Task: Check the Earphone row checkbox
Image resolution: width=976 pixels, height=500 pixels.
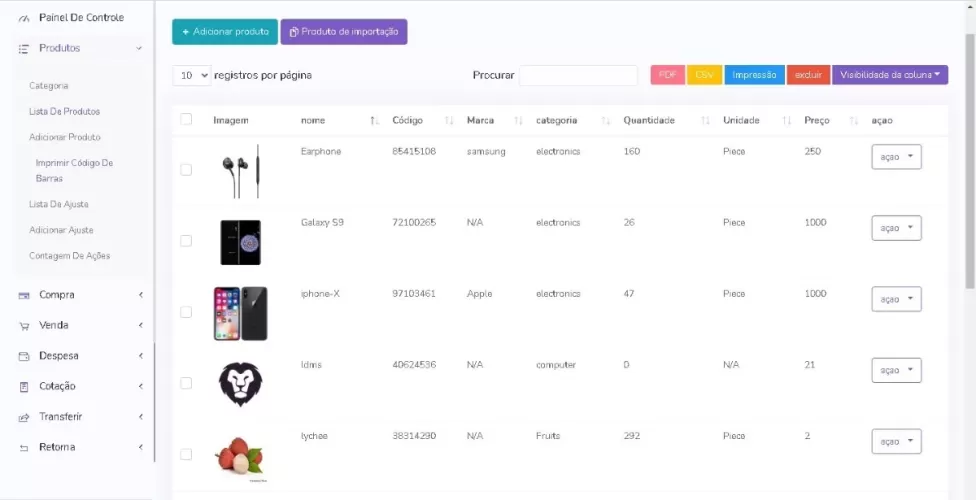Action: (186, 170)
